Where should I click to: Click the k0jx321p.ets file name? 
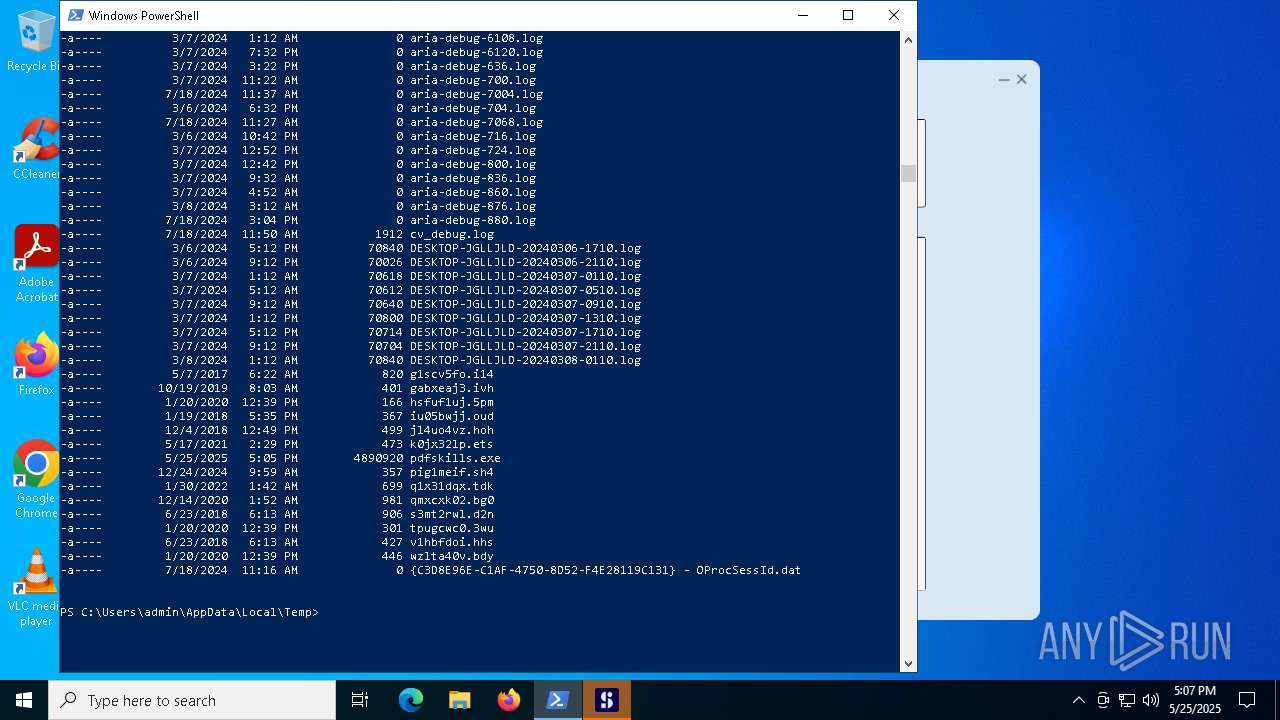(x=452, y=444)
